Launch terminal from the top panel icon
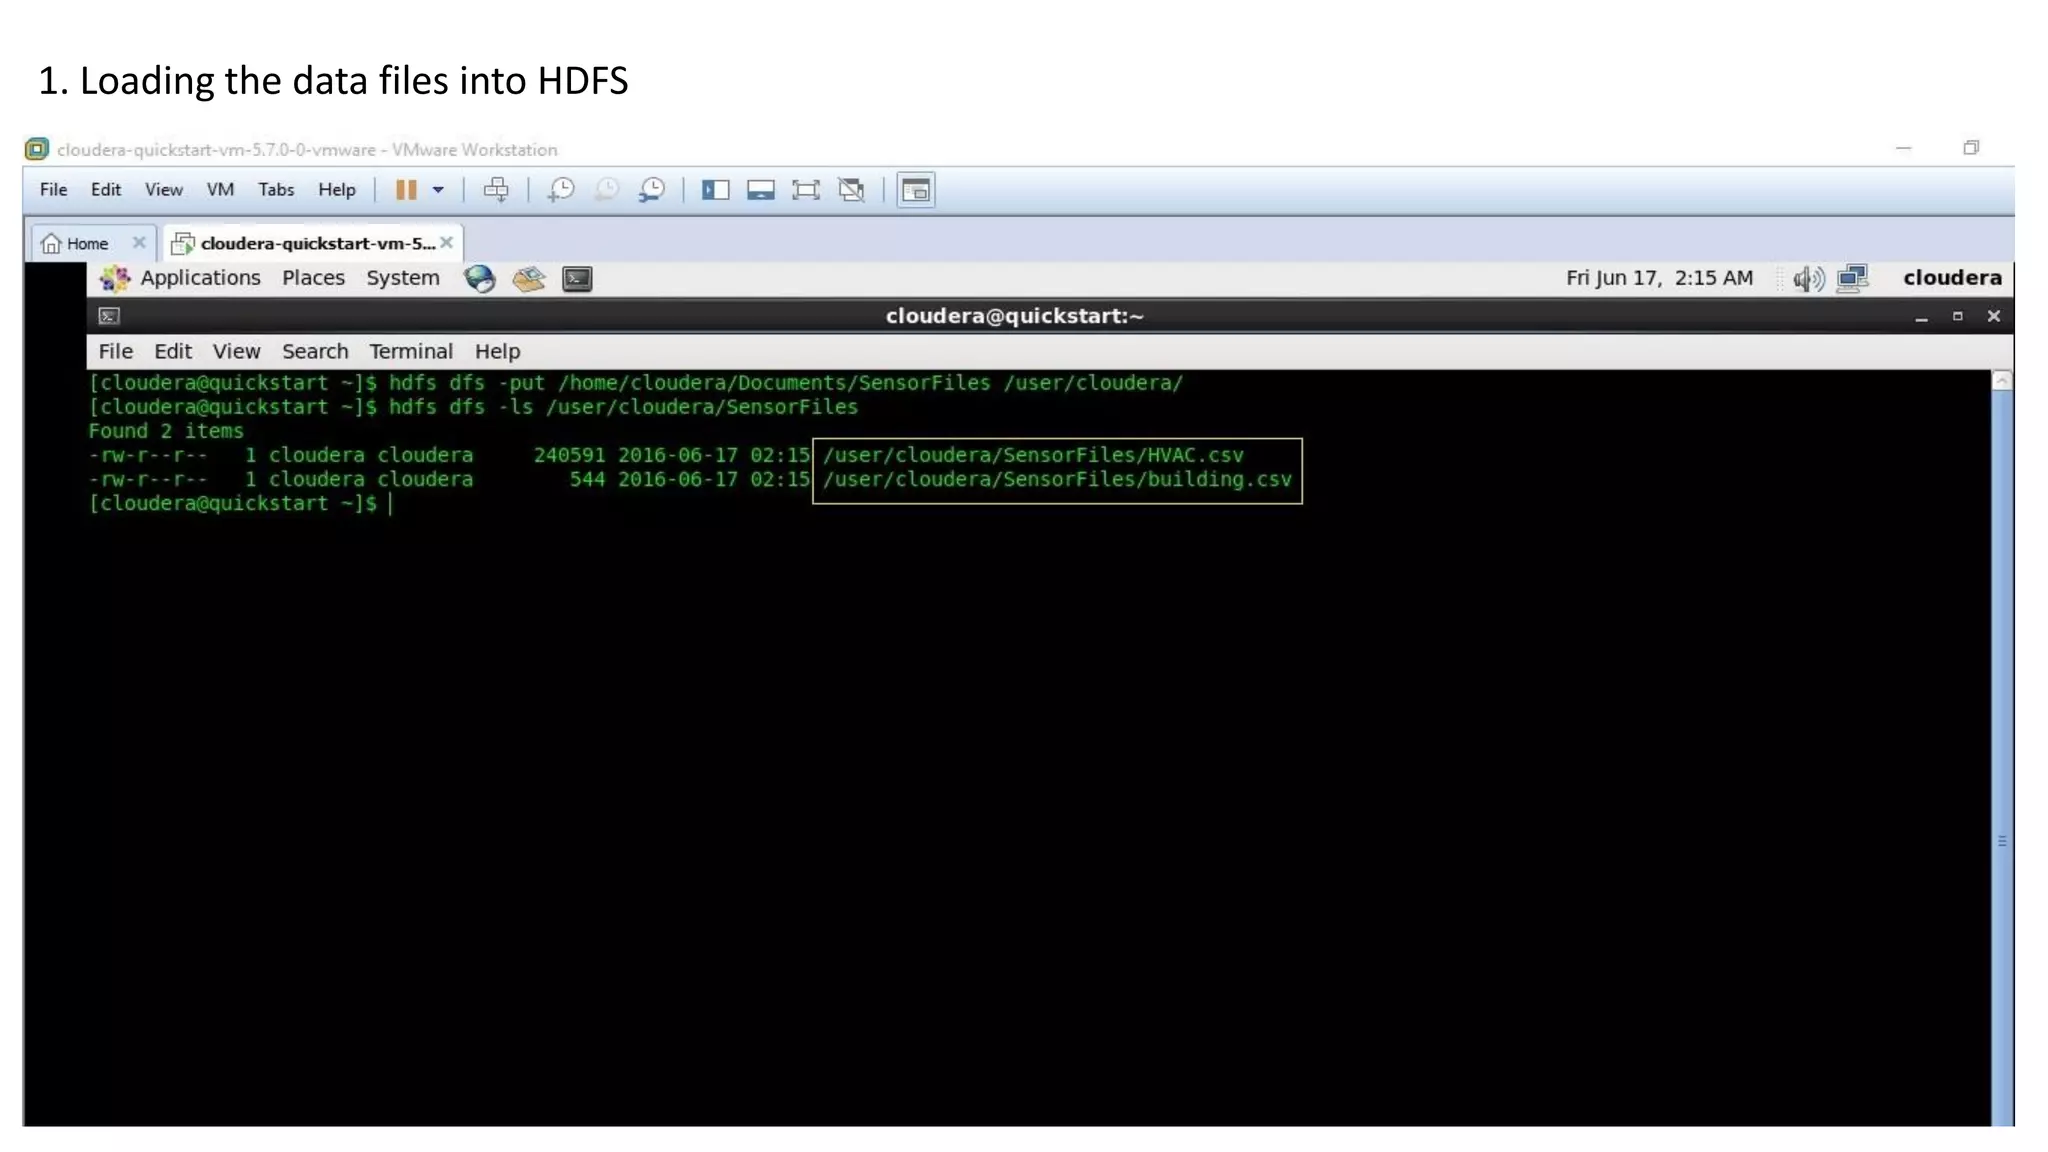The width and height of the screenshot is (2048, 1152). [577, 278]
